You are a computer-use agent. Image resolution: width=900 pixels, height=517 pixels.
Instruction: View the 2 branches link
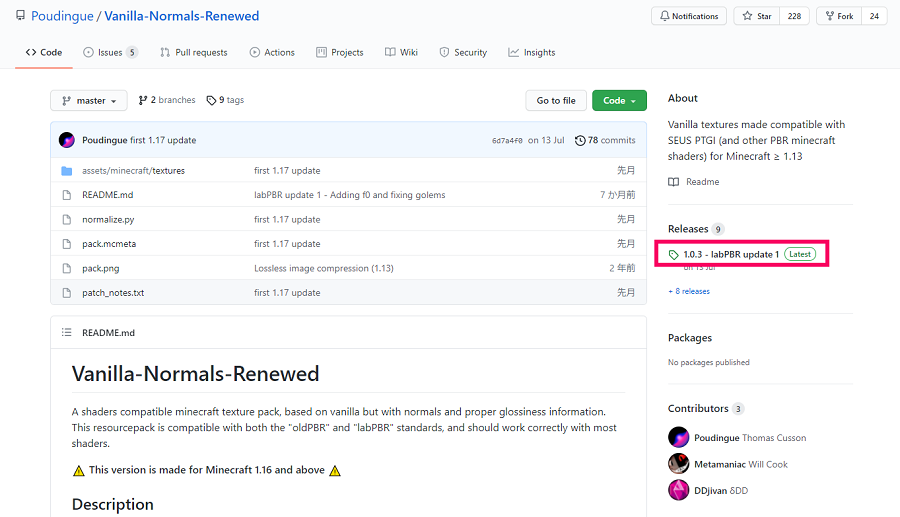click(167, 100)
